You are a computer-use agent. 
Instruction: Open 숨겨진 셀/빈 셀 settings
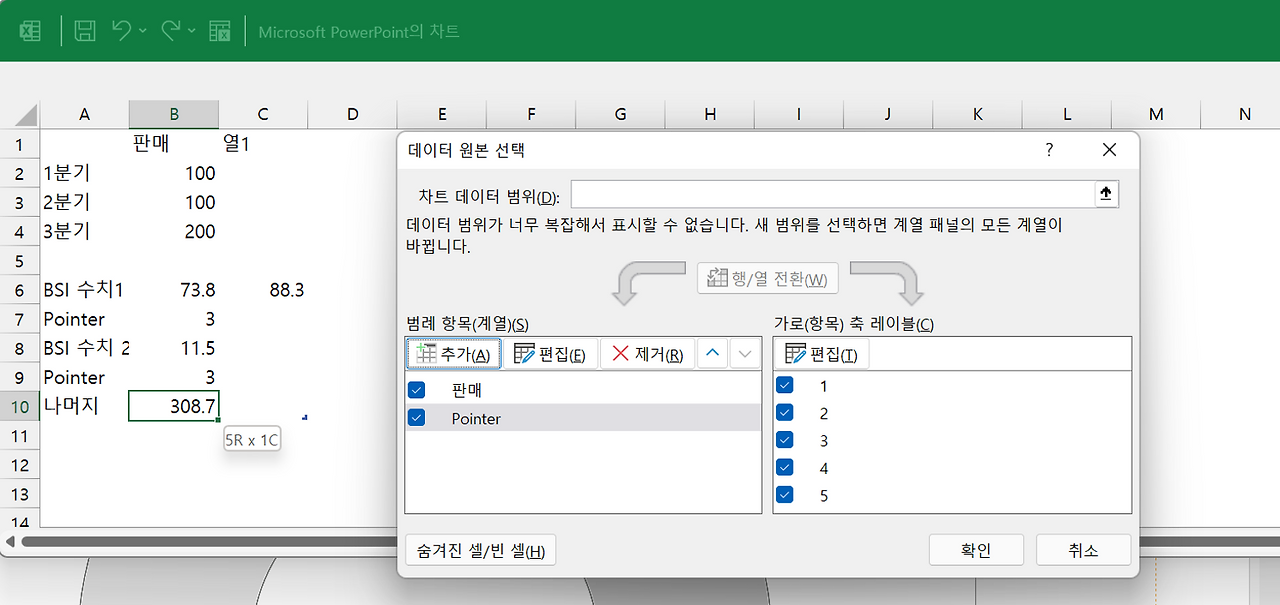click(x=480, y=551)
